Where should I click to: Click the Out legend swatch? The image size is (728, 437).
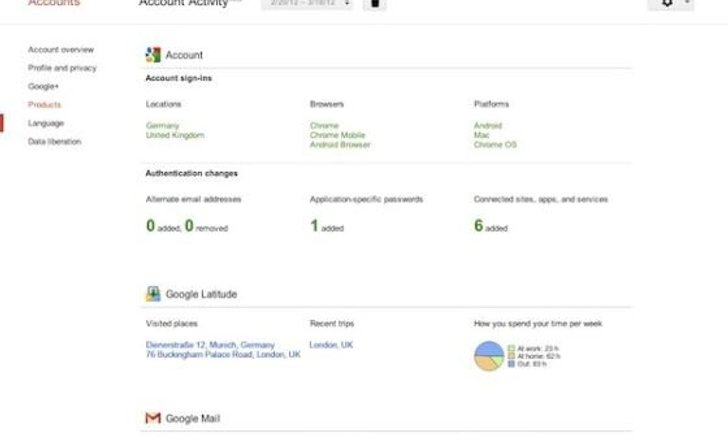tap(511, 364)
